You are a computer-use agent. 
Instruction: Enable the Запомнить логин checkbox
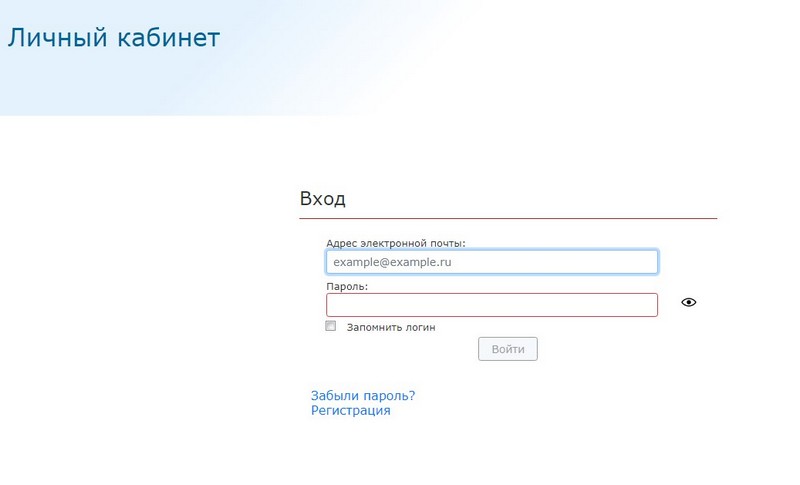click(x=331, y=326)
